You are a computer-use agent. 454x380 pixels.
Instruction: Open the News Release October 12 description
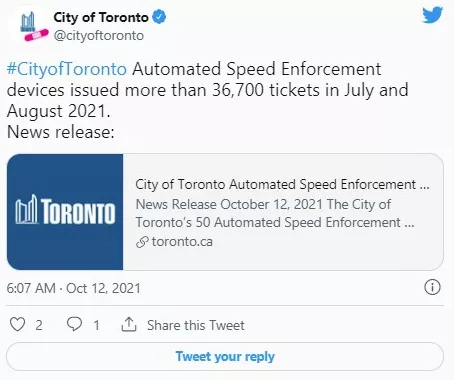pos(275,213)
